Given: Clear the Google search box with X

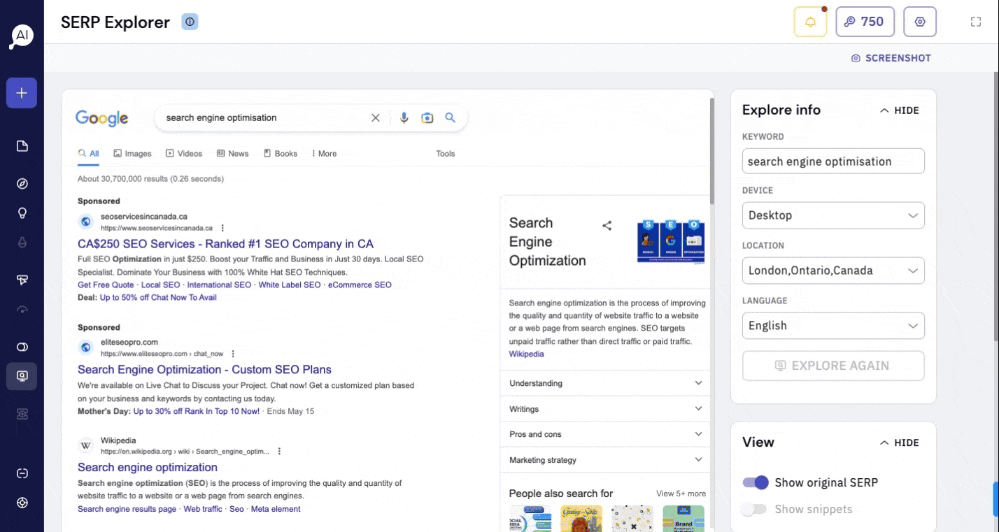Looking at the screenshot, I should (x=375, y=118).
